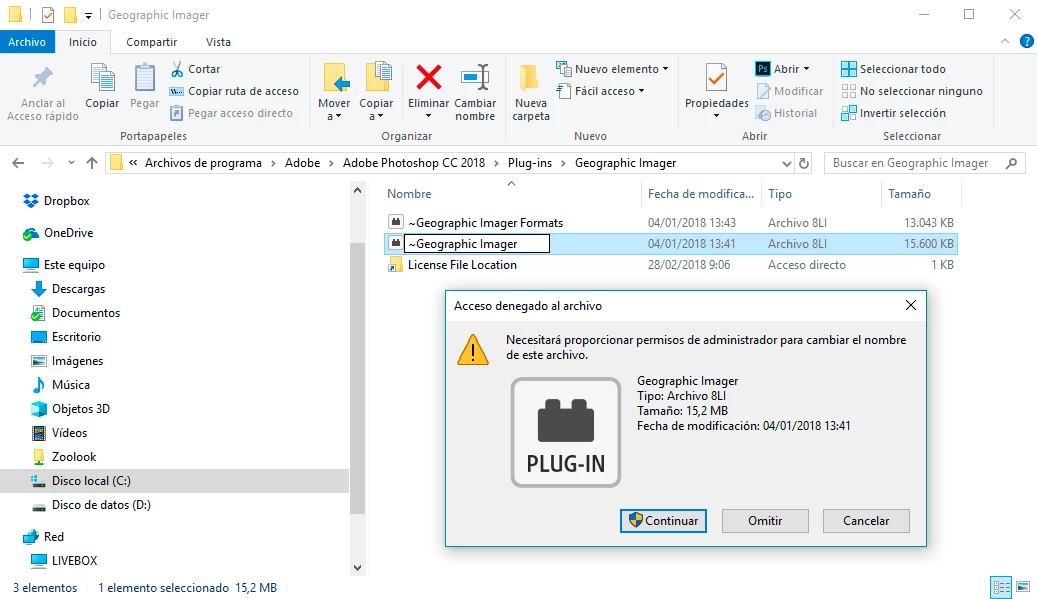This screenshot has height=599, width=1037.
Task: Open OneDrive in the navigation pane
Action: (x=68, y=233)
